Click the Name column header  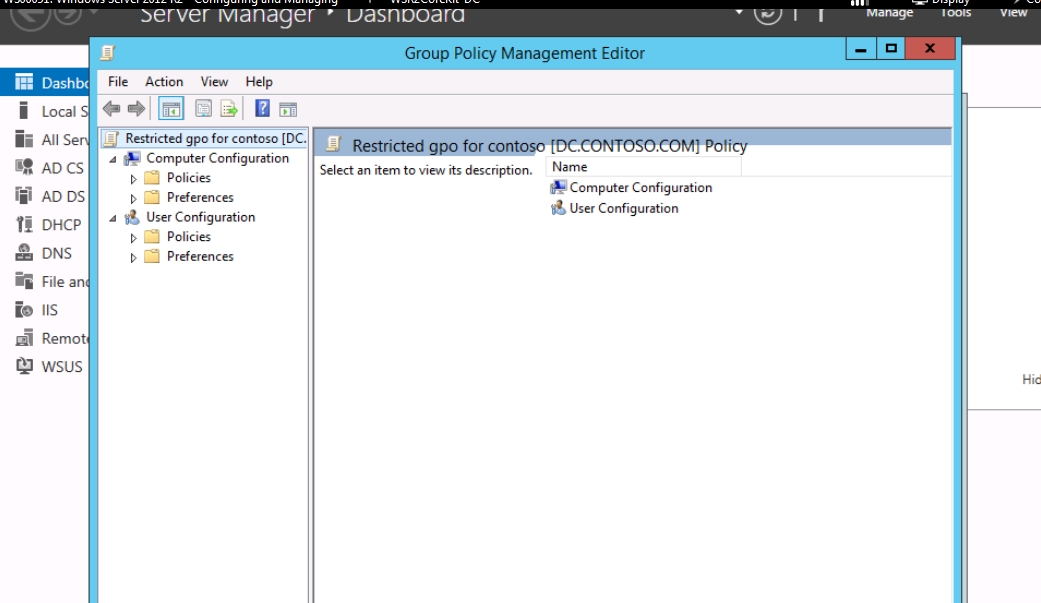(x=643, y=167)
